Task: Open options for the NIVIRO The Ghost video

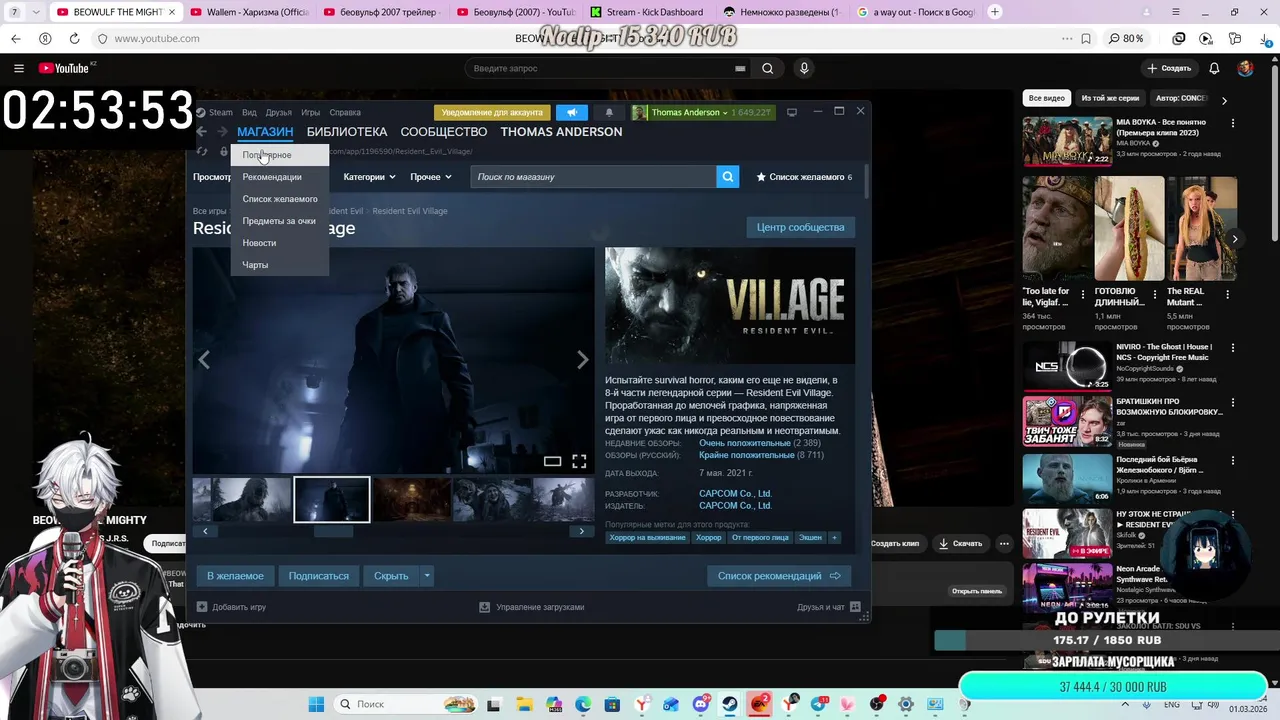Action: (1232, 348)
